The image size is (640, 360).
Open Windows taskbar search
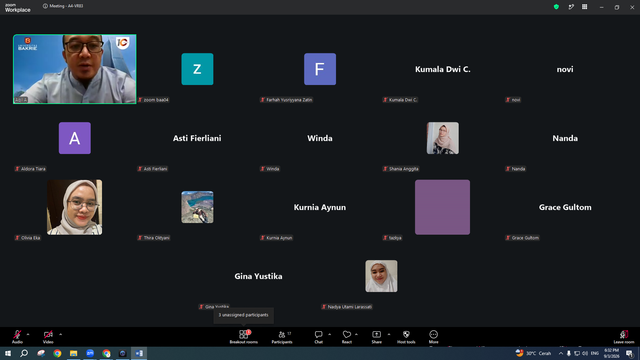pos(24,353)
